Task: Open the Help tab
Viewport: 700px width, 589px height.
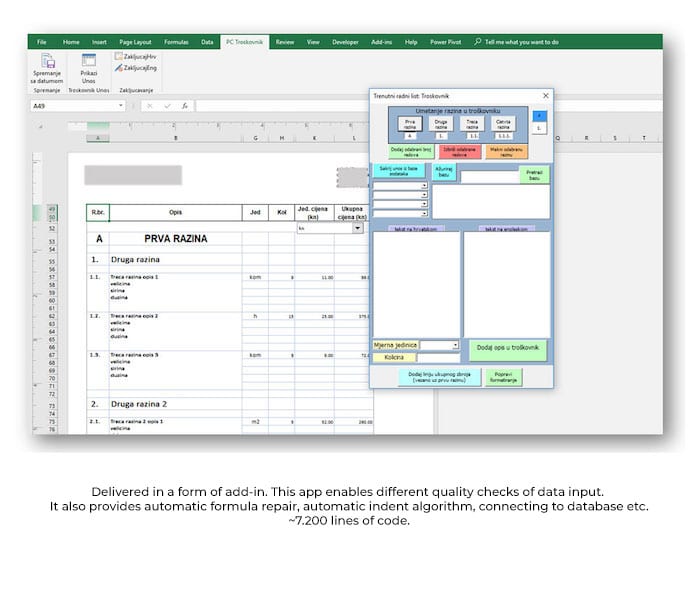Action: (x=411, y=42)
